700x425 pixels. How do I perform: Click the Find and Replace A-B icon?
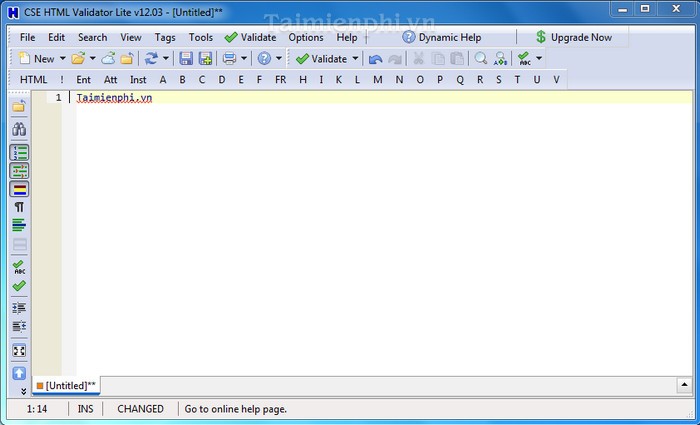point(500,58)
